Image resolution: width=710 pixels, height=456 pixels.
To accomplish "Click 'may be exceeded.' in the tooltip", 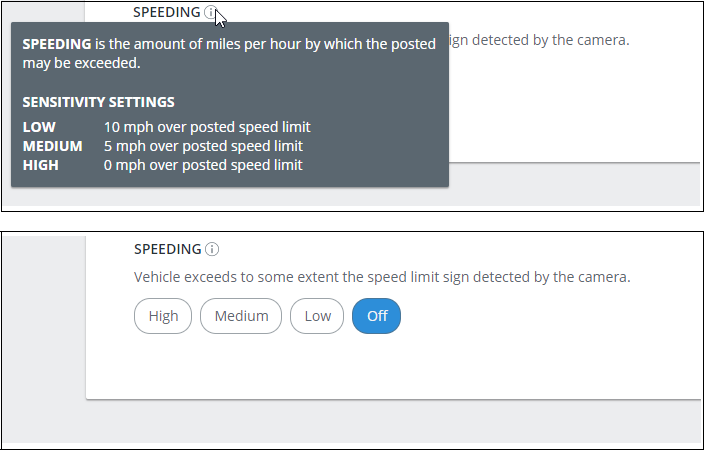I will [x=82, y=63].
